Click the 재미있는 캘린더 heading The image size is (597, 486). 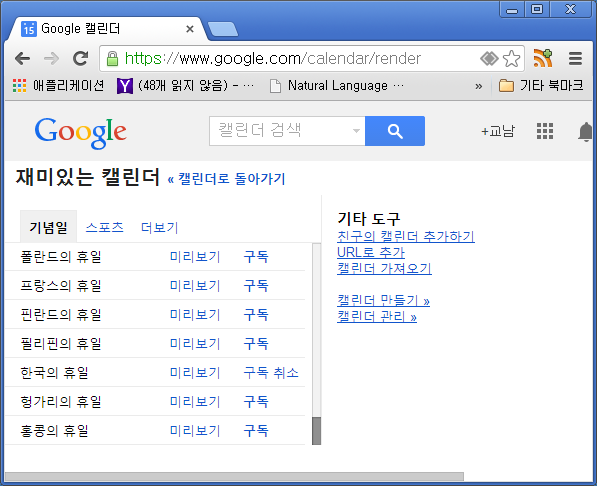88,177
